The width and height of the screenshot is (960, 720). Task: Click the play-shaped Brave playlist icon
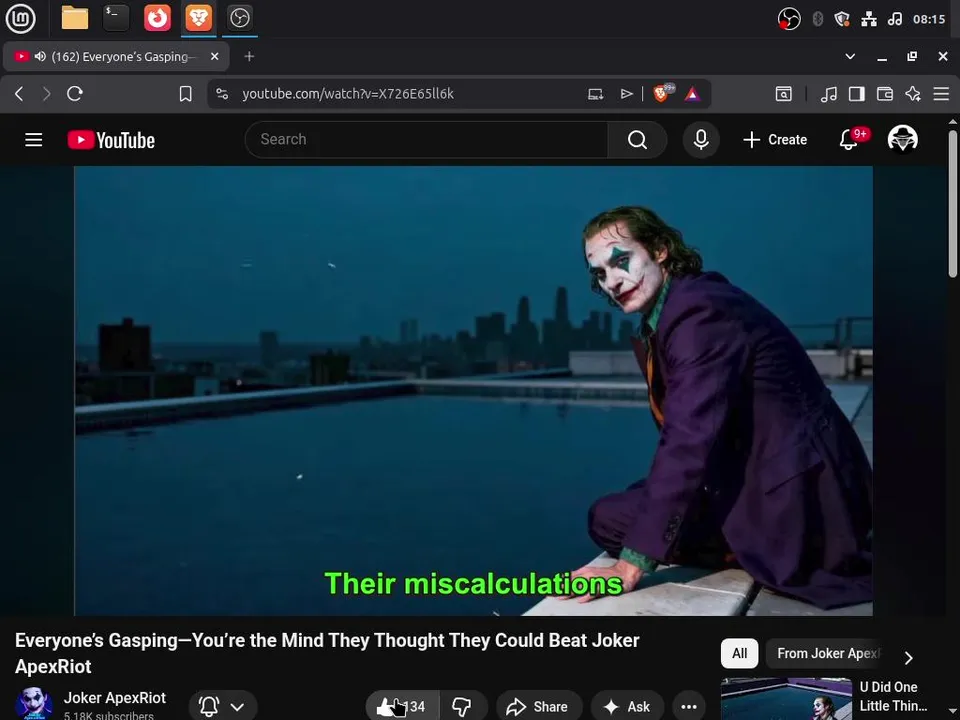(626, 94)
